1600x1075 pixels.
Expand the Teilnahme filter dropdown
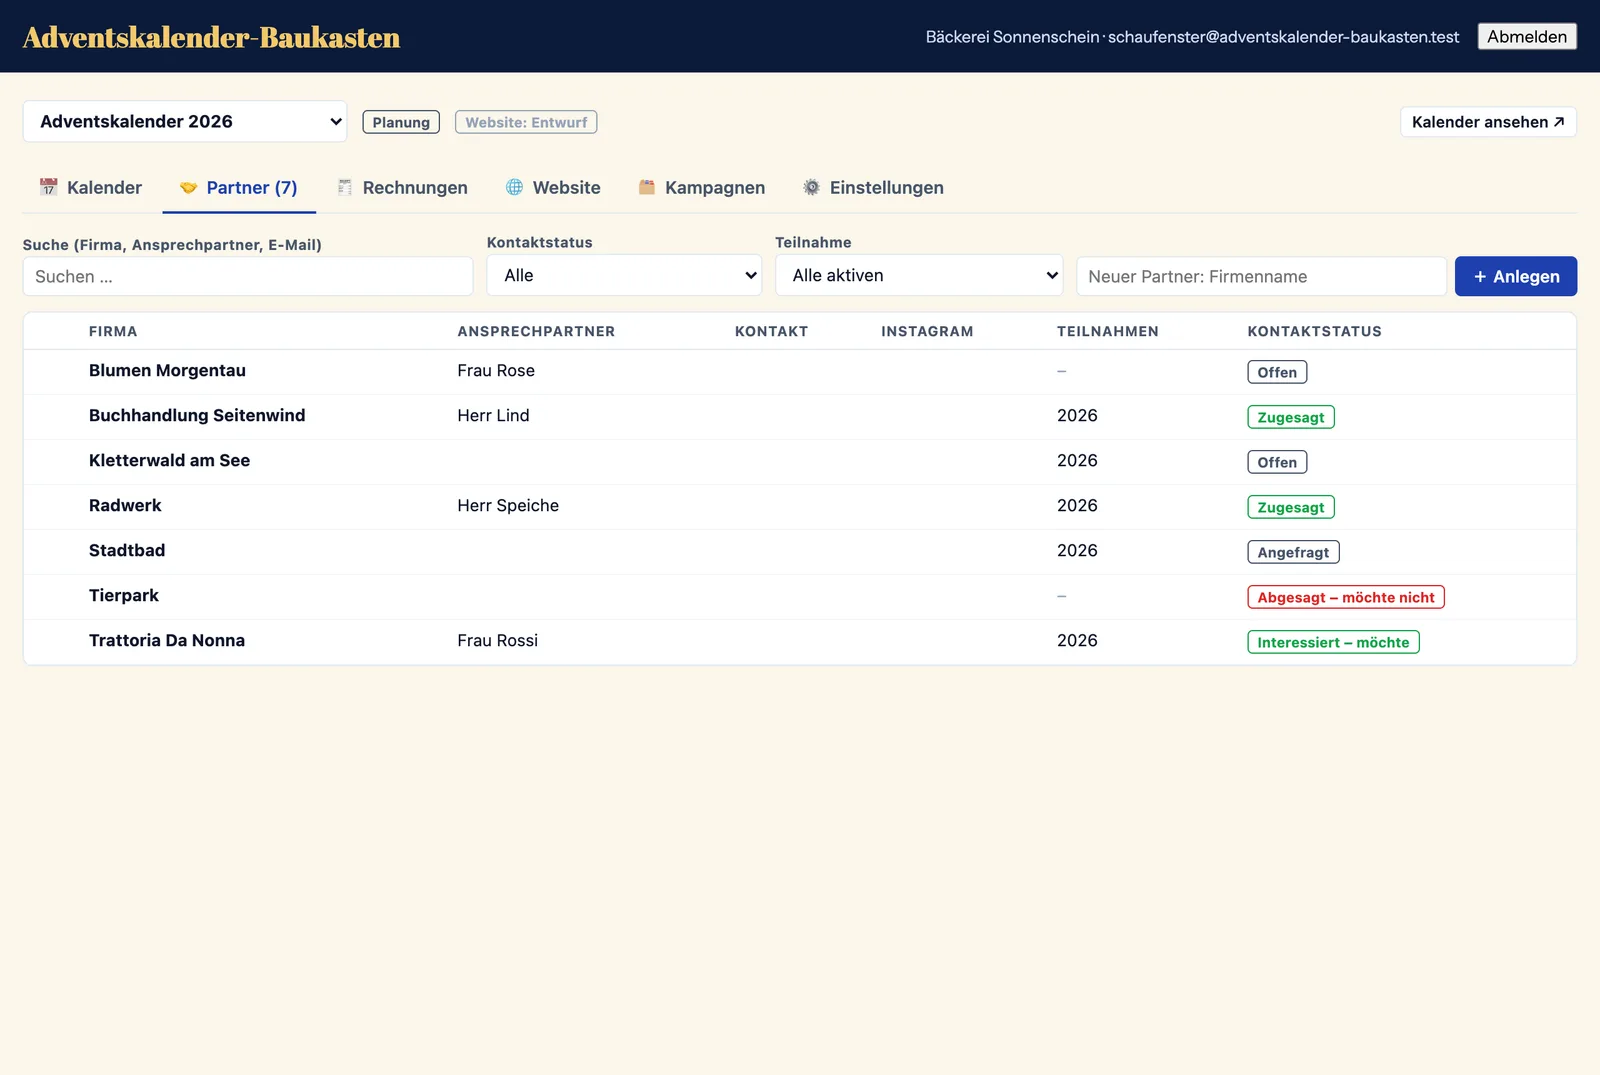point(919,275)
